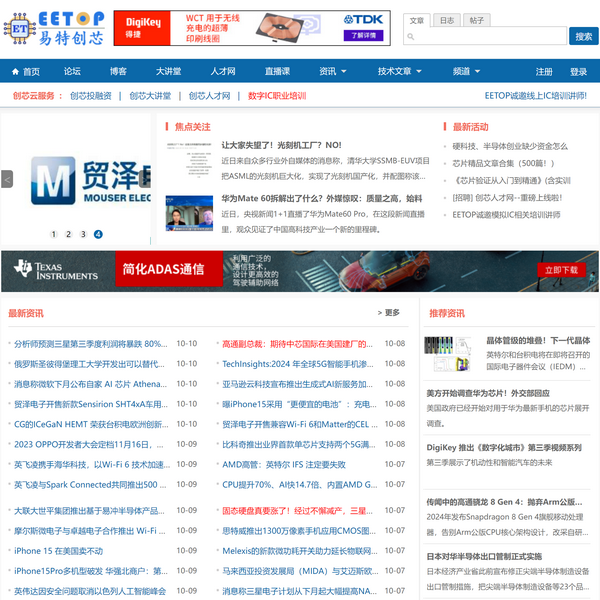Select carousel slide indicator 2
600x600 pixels.
68,234
